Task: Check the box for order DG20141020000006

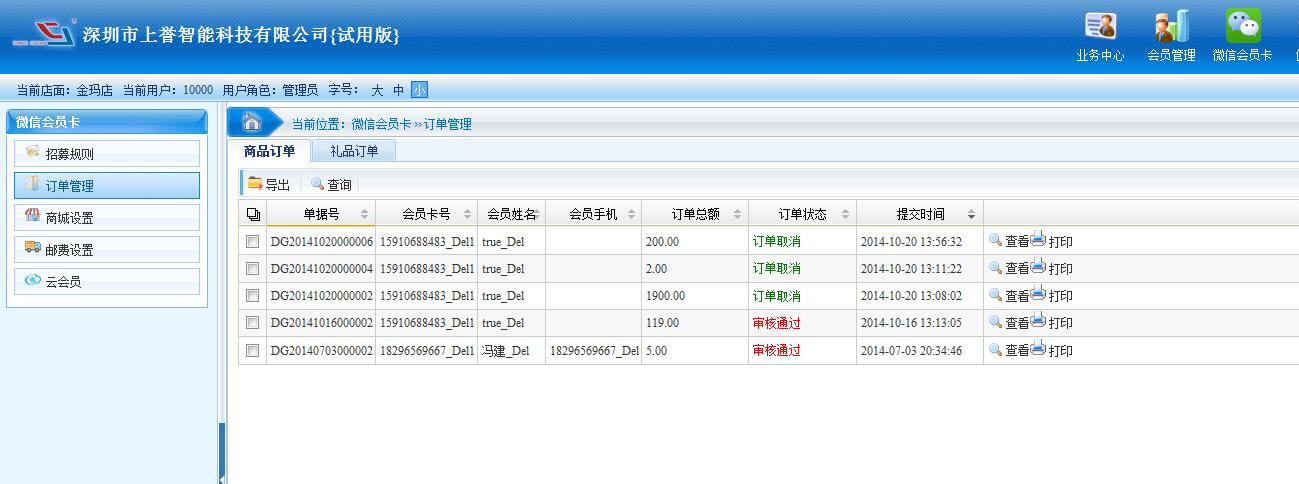Action: [x=252, y=241]
